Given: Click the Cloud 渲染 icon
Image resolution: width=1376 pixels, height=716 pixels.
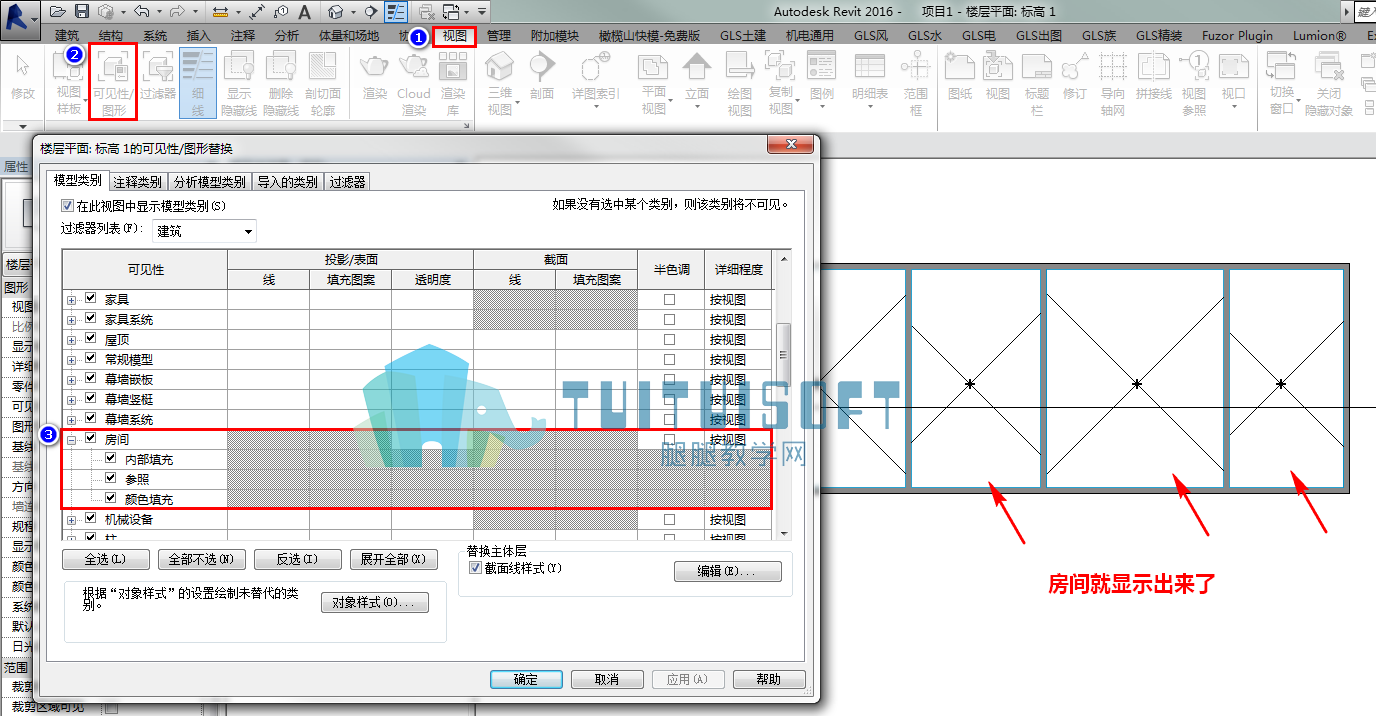Looking at the screenshot, I should tap(413, 84).
